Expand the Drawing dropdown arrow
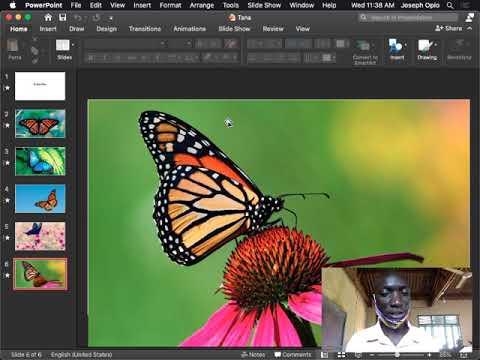480x360 pixels. click(435, 45)
